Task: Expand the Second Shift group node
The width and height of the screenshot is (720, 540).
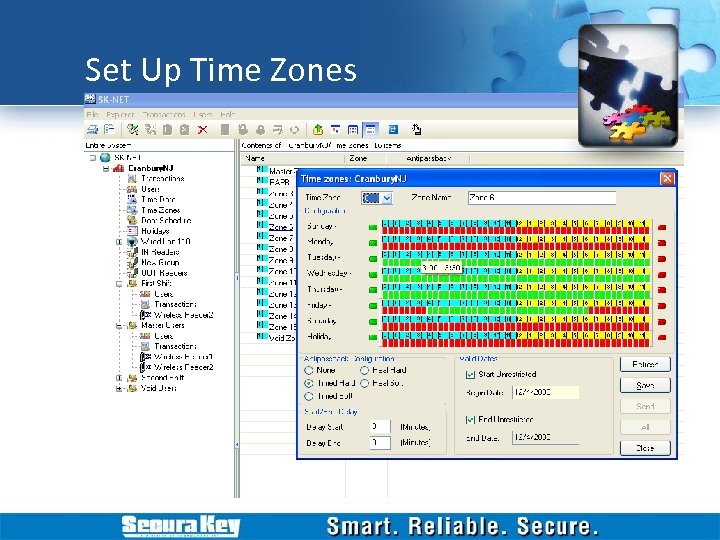Action: [119, 378]
